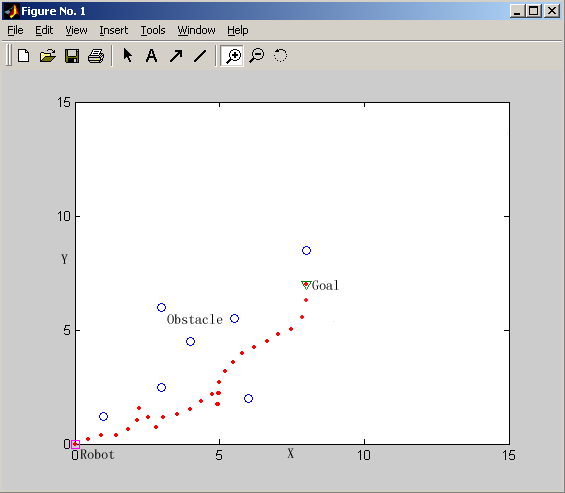The width and height of the screenshot is (565, 493).
Task: Click the 'Y' axis label
Action: click(64, 259)
